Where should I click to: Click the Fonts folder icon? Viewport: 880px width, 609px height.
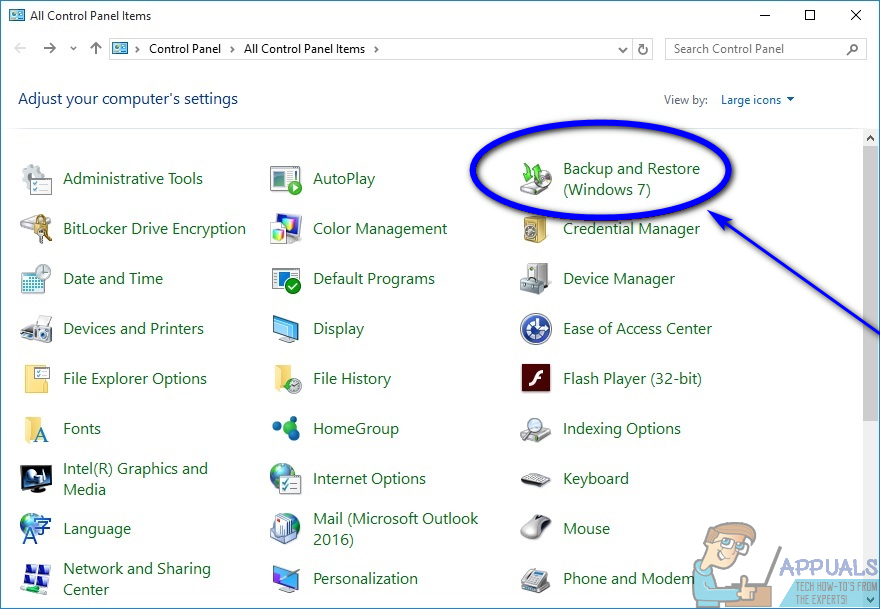(36, 429)
